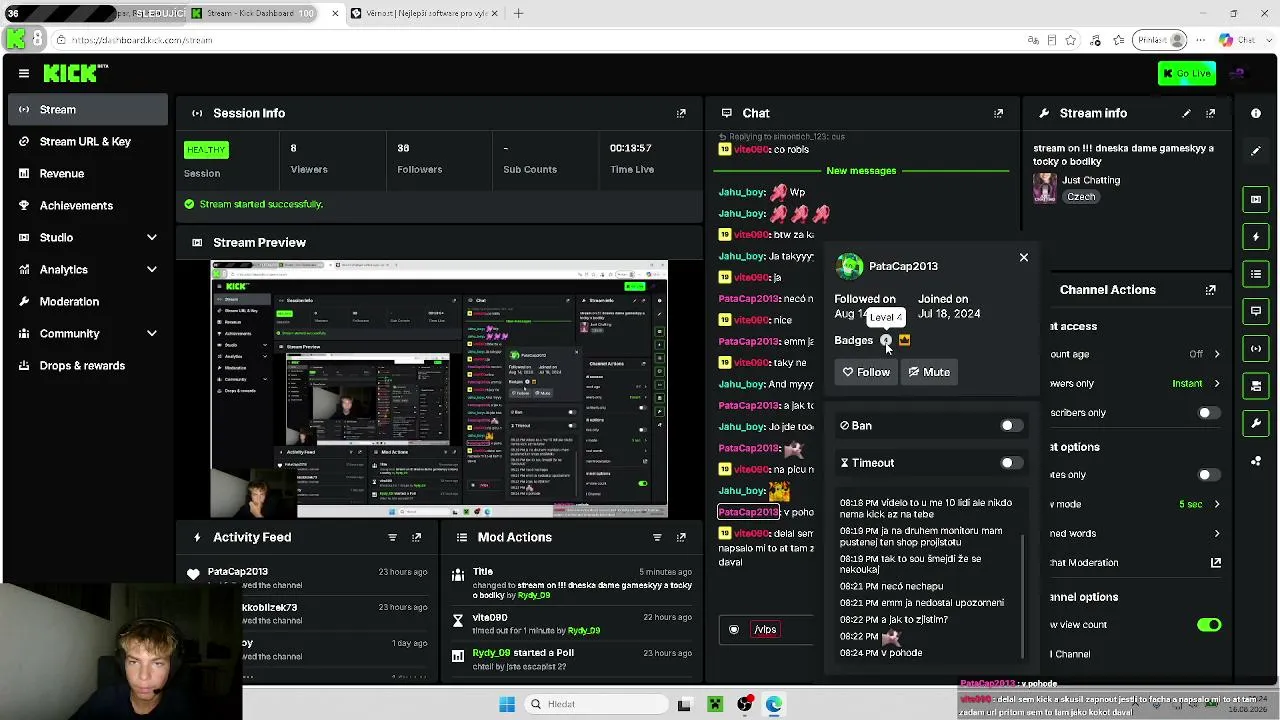The width and height of the screenshot is (1280, 720).
Task: Toggle the Session Info broadcast icon in right sidebar
Action: (x=1256, y=348)
